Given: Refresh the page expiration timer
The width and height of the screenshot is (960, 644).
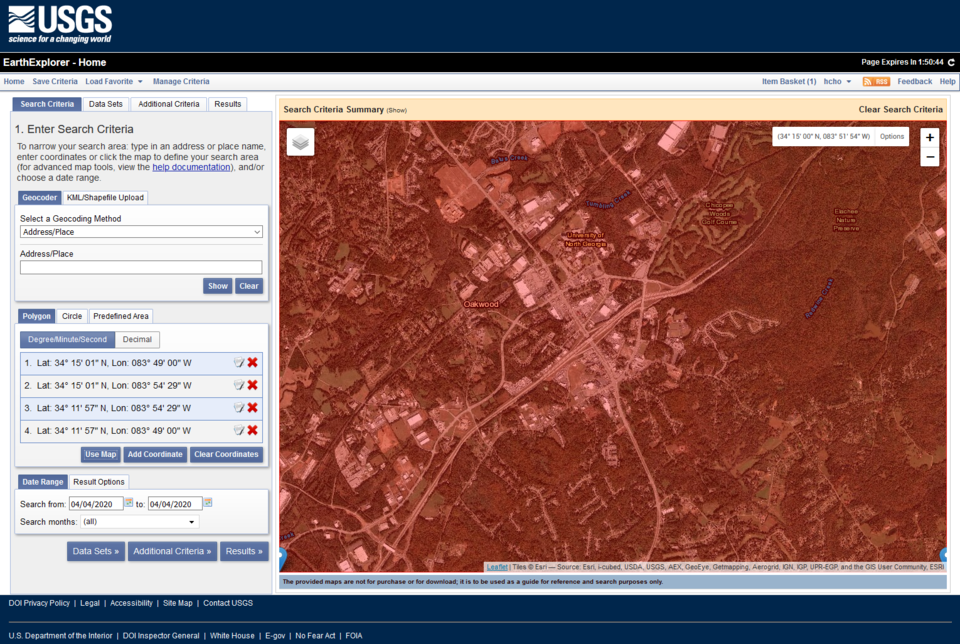Looking at the screenshot, I should [952, 61].
